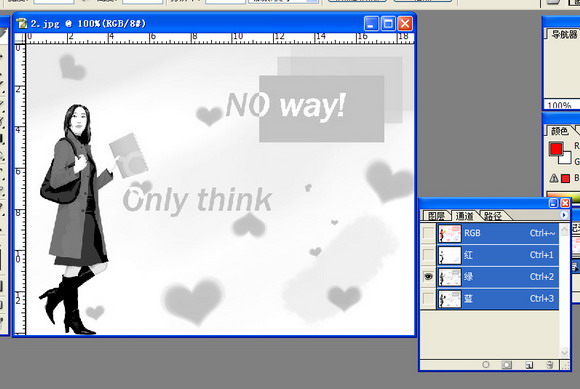Minimize the 2.jpg document window
The width and height of the screenshot is (580, 389).
[x=371, y=24]
